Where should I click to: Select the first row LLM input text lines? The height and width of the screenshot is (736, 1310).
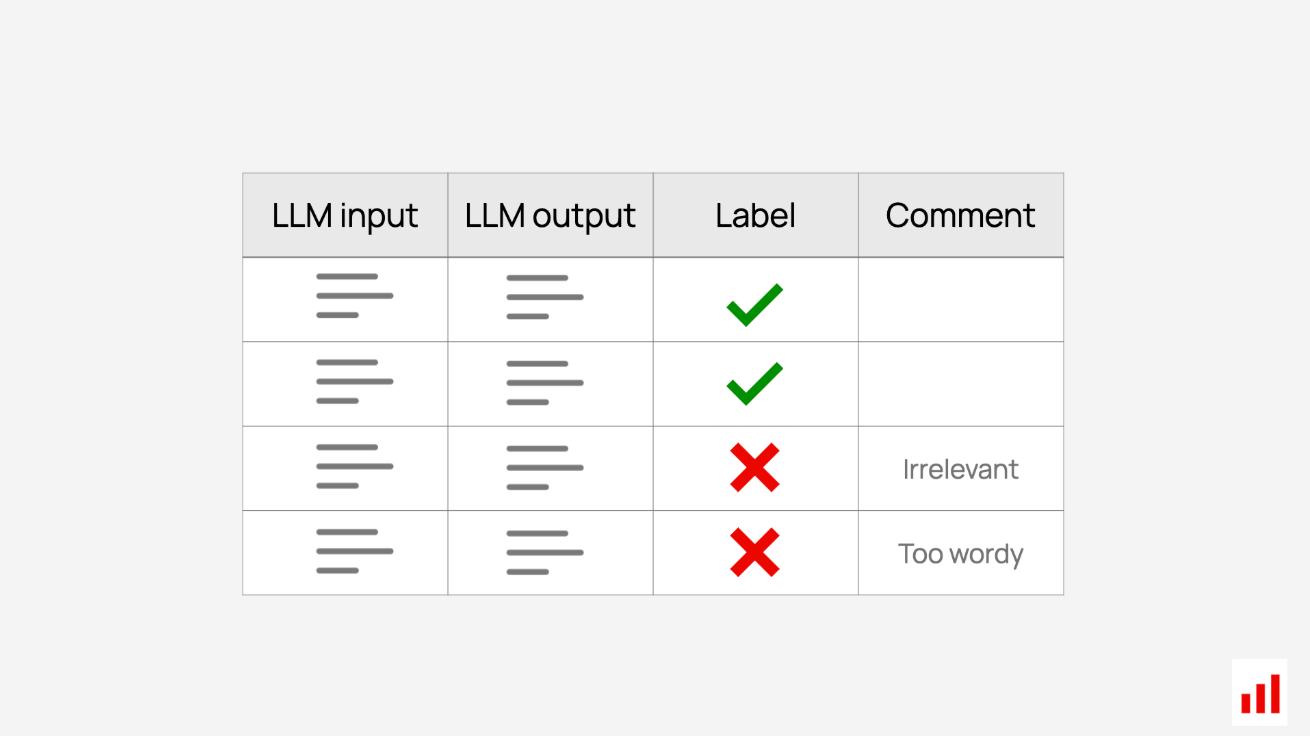coord(354,296)
